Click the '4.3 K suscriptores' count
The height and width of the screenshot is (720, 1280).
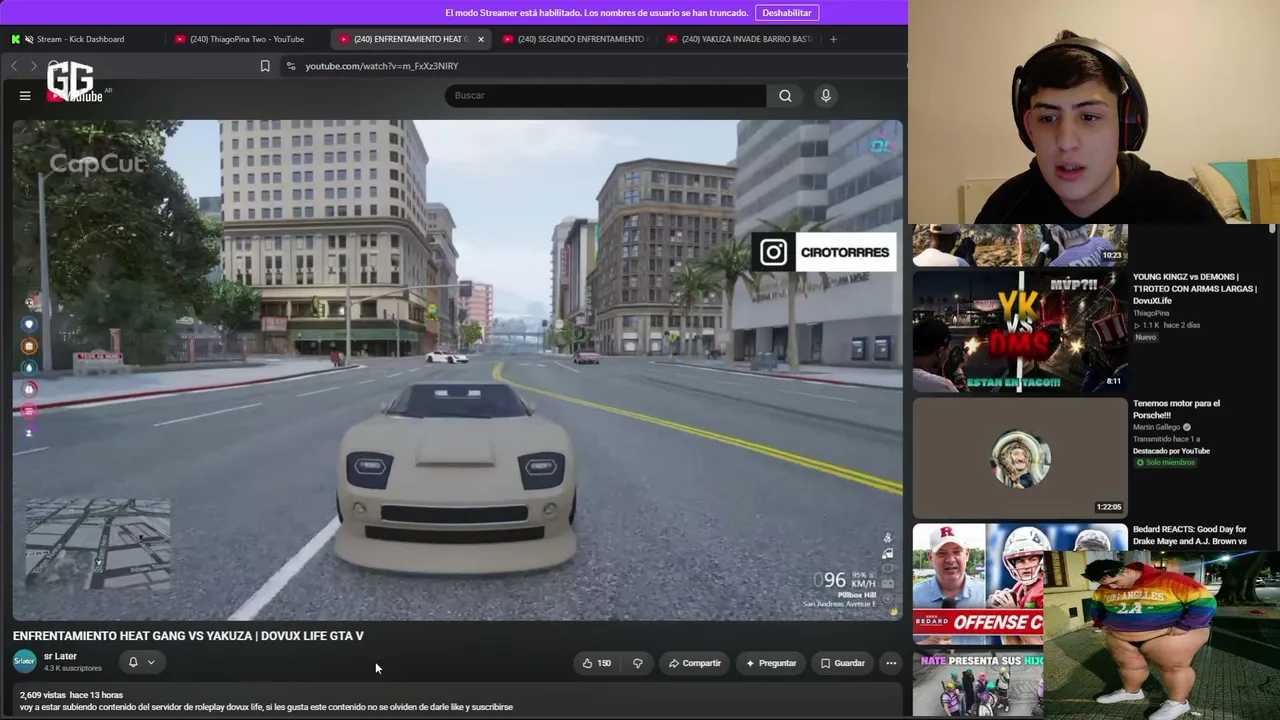pos(73,668)
